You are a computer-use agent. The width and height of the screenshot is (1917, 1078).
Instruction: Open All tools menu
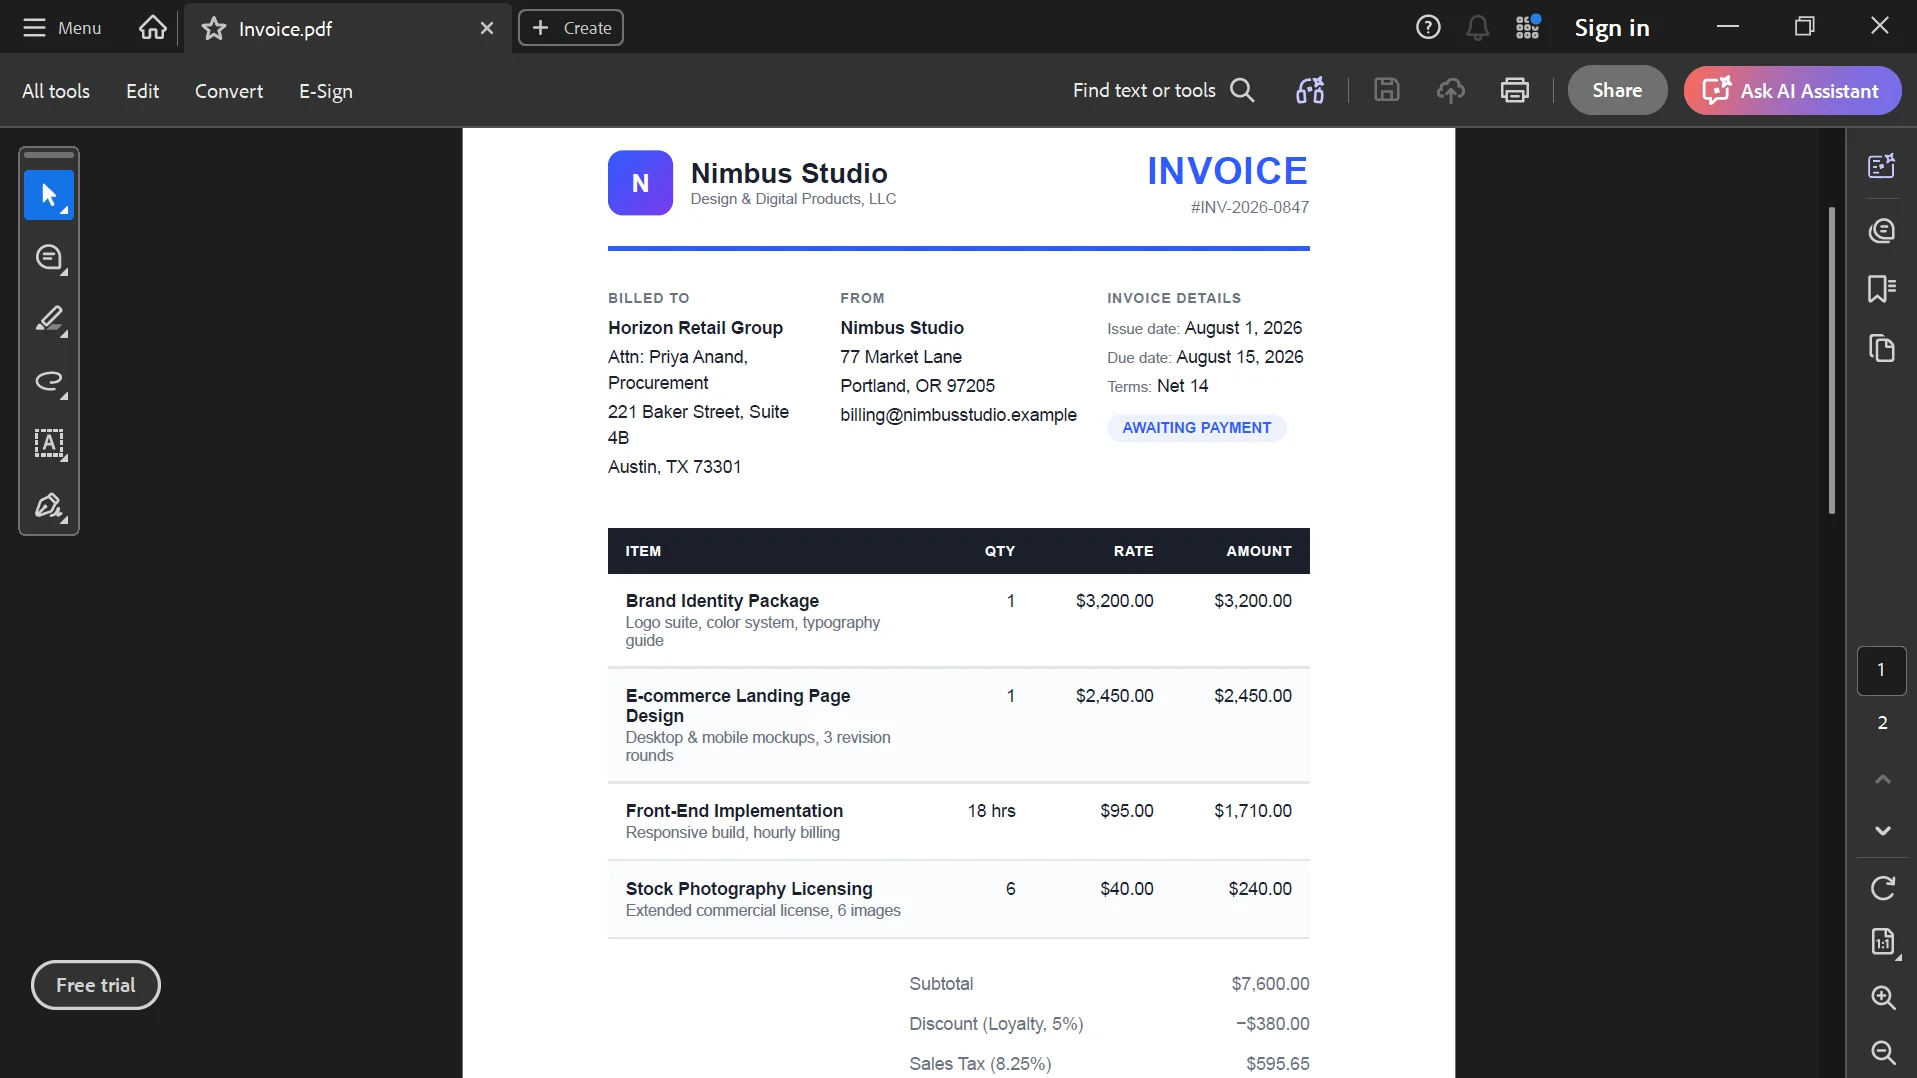point(56,91)
